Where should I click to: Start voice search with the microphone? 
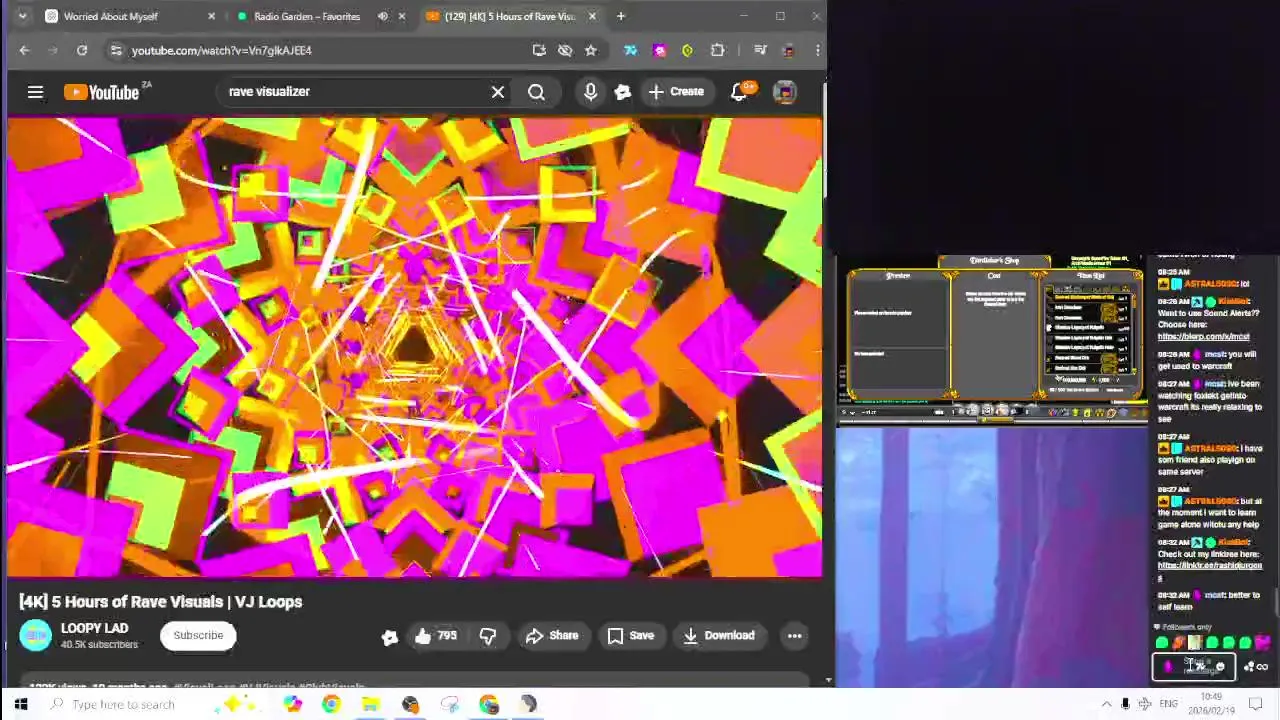tap(590, 92)
